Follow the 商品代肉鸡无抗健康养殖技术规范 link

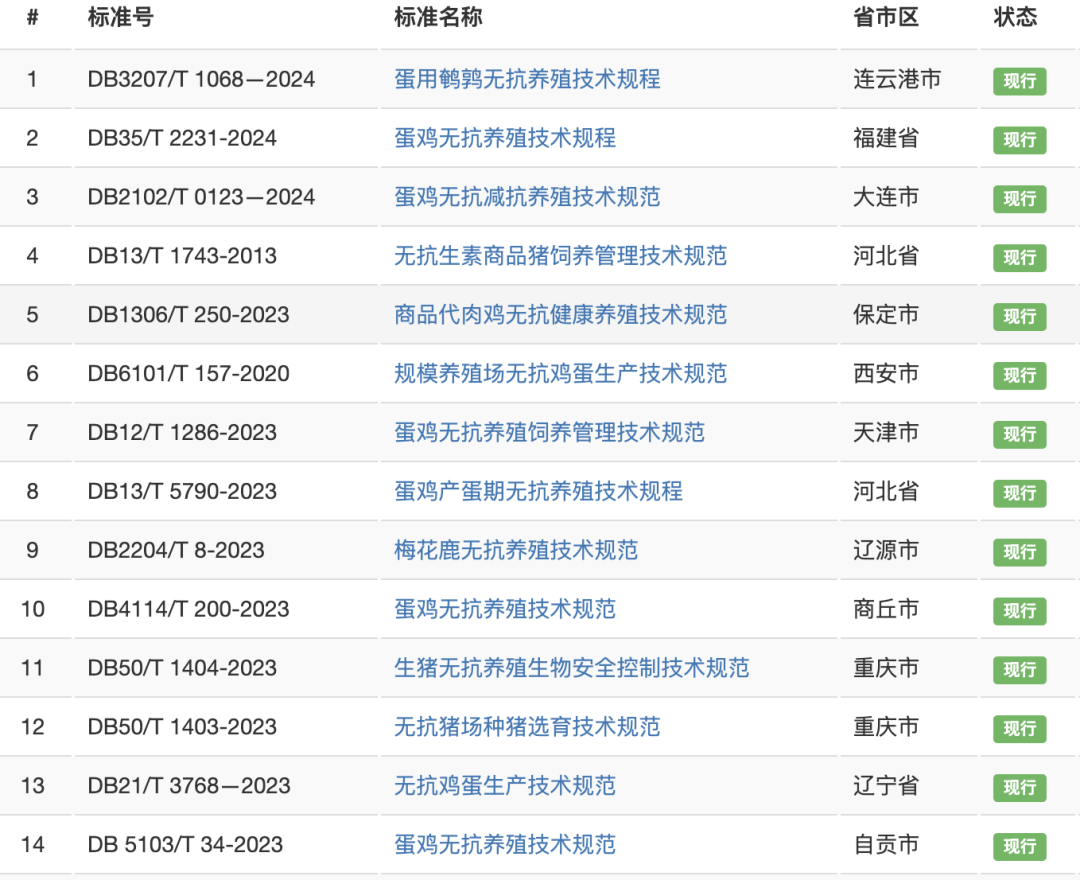561,315
